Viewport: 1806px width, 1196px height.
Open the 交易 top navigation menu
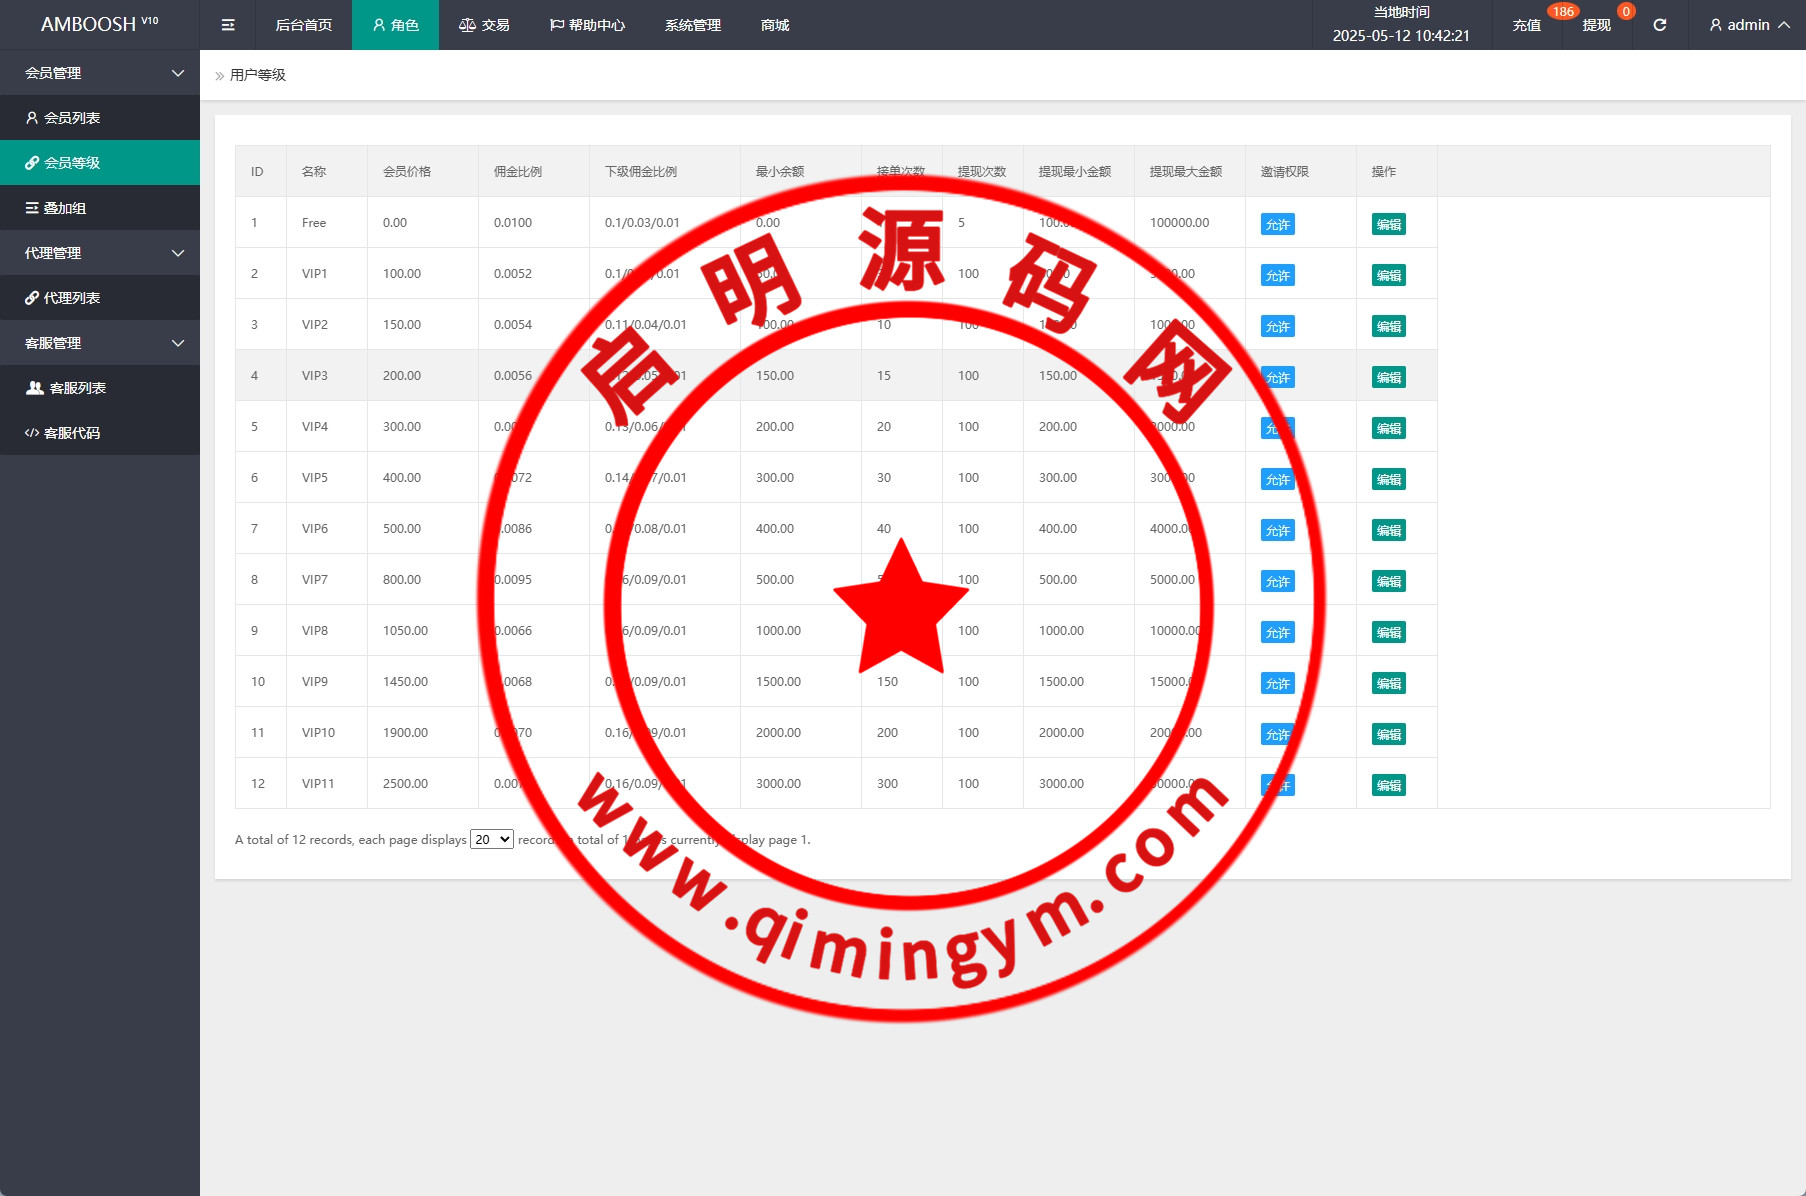(x=485, y=25)
